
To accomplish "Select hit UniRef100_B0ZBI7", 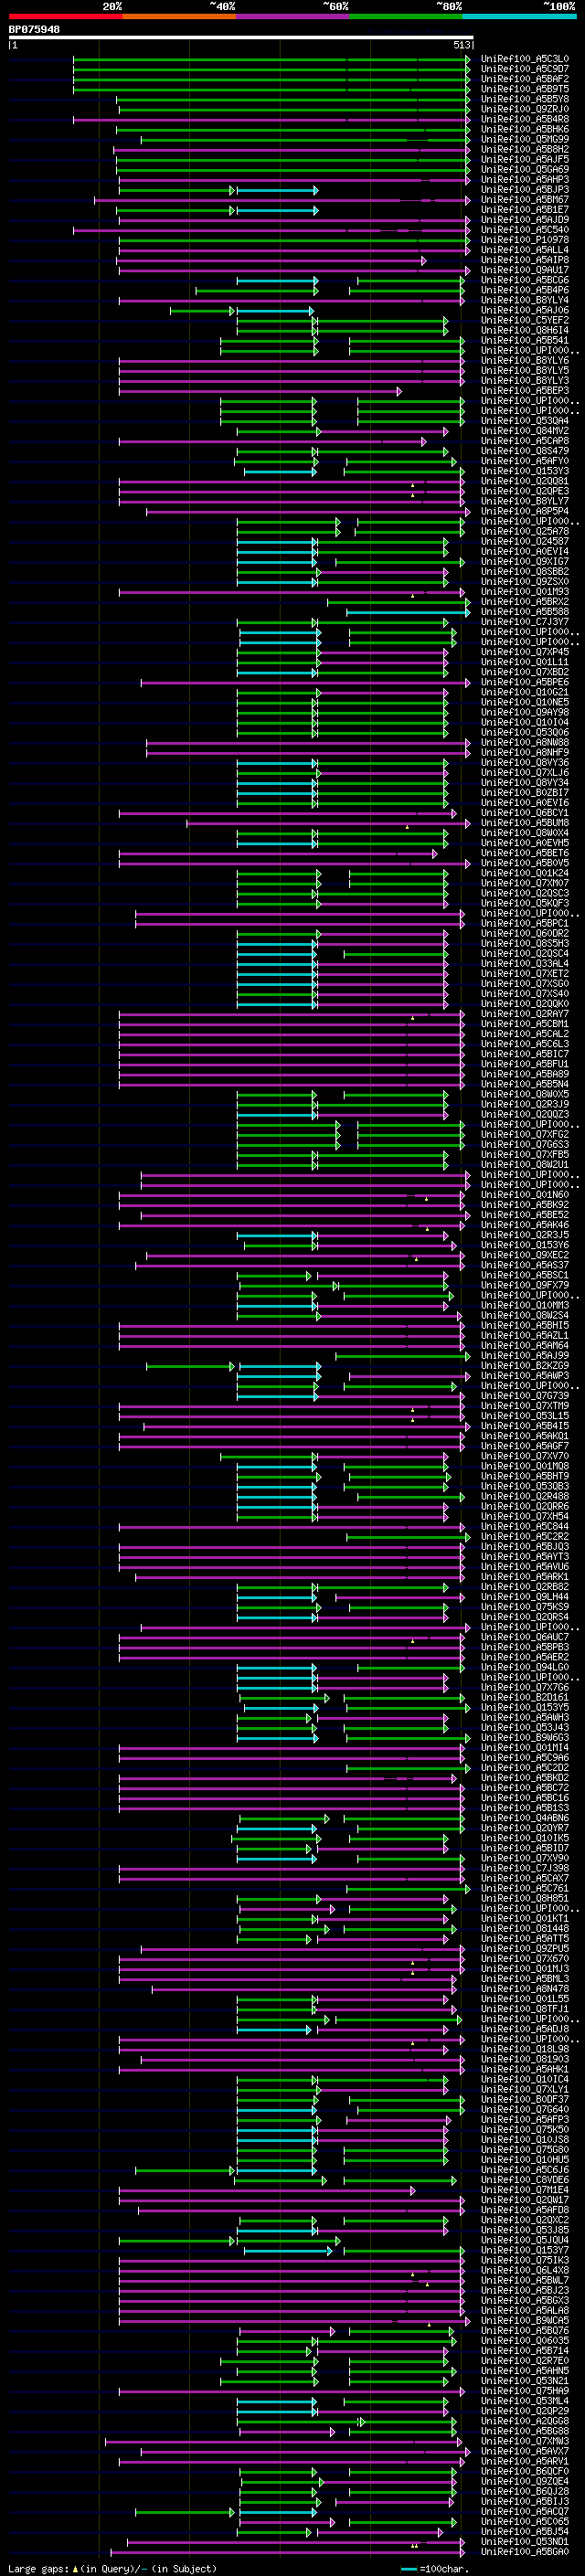I will tap(525, 792).
